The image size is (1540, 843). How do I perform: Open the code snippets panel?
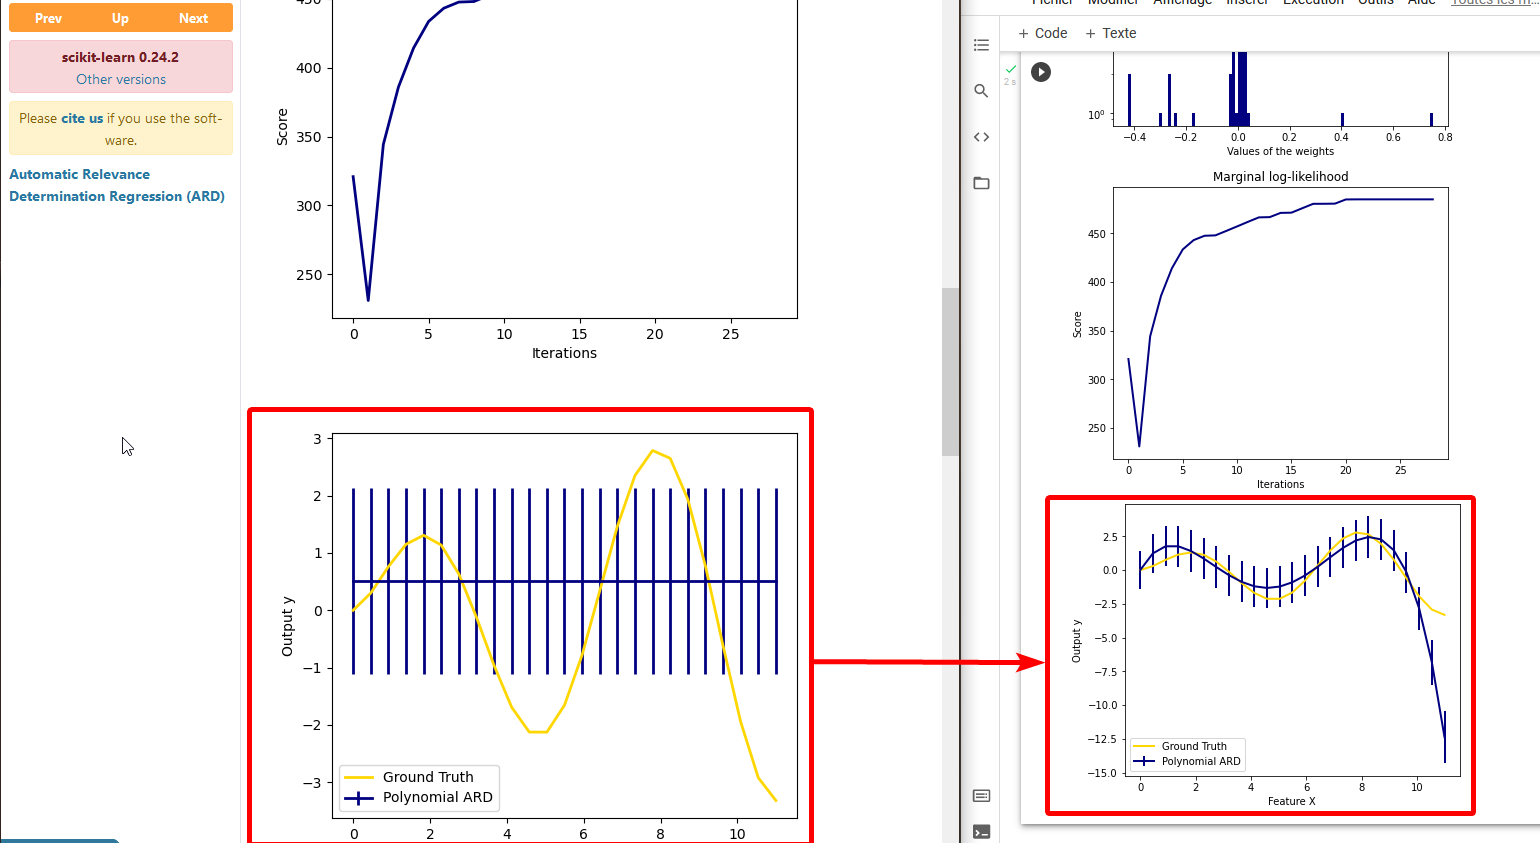(x=981, y=137)
